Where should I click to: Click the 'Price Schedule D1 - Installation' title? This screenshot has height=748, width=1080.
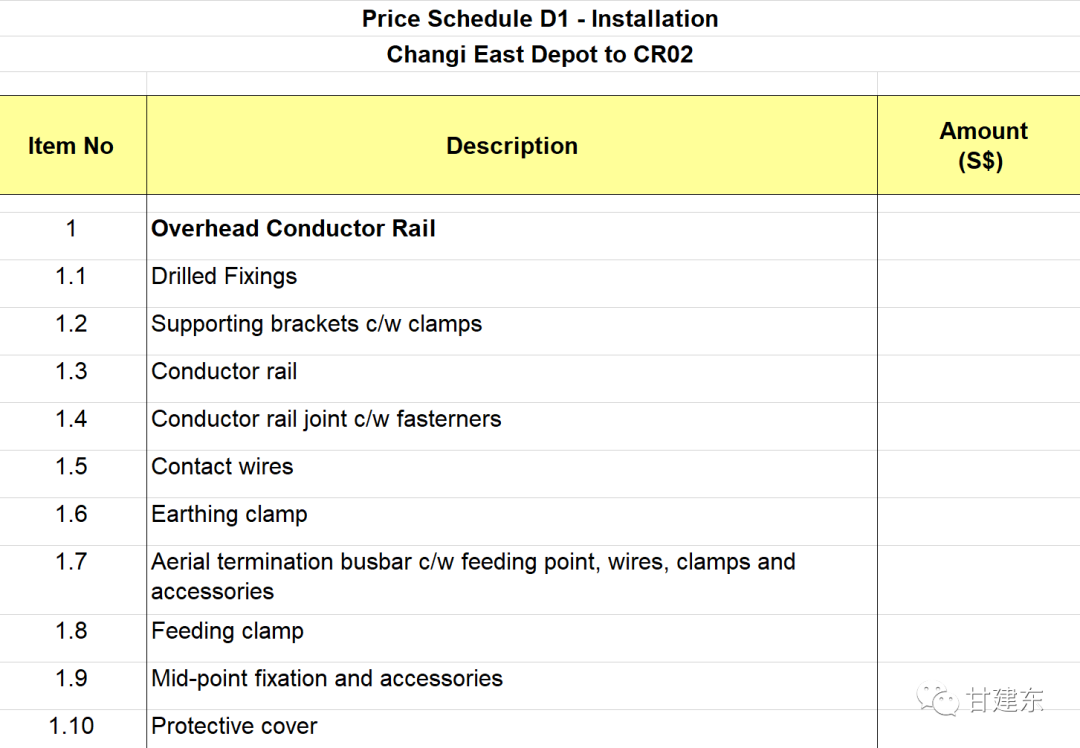(540, 19)
